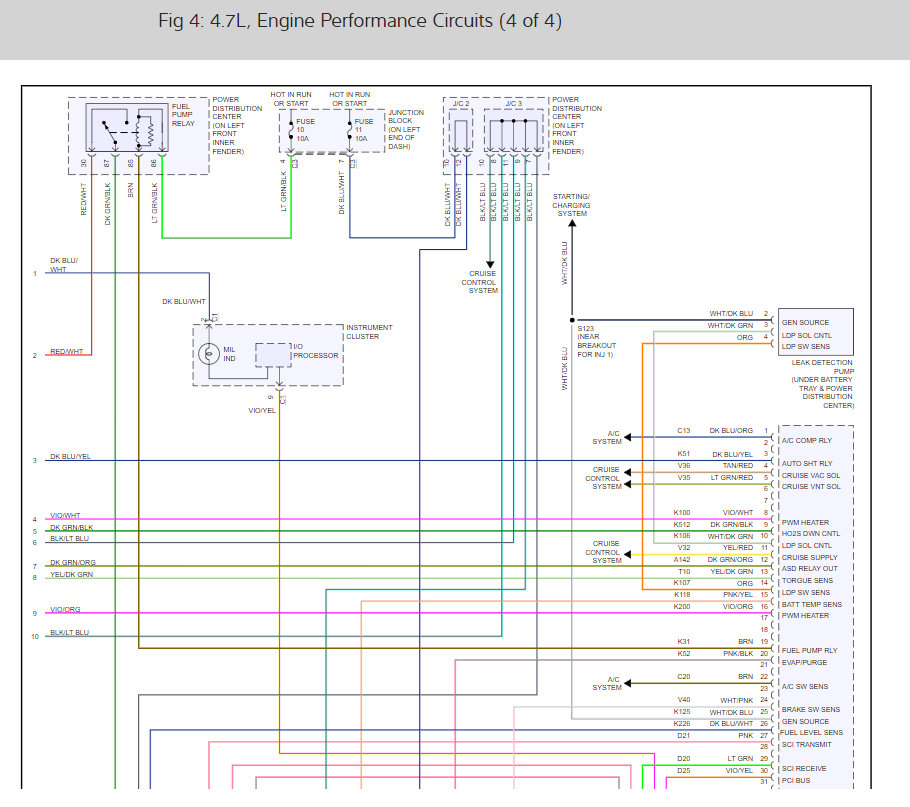Click the A/C COMP RLY pin label

(x=806, y=440)
